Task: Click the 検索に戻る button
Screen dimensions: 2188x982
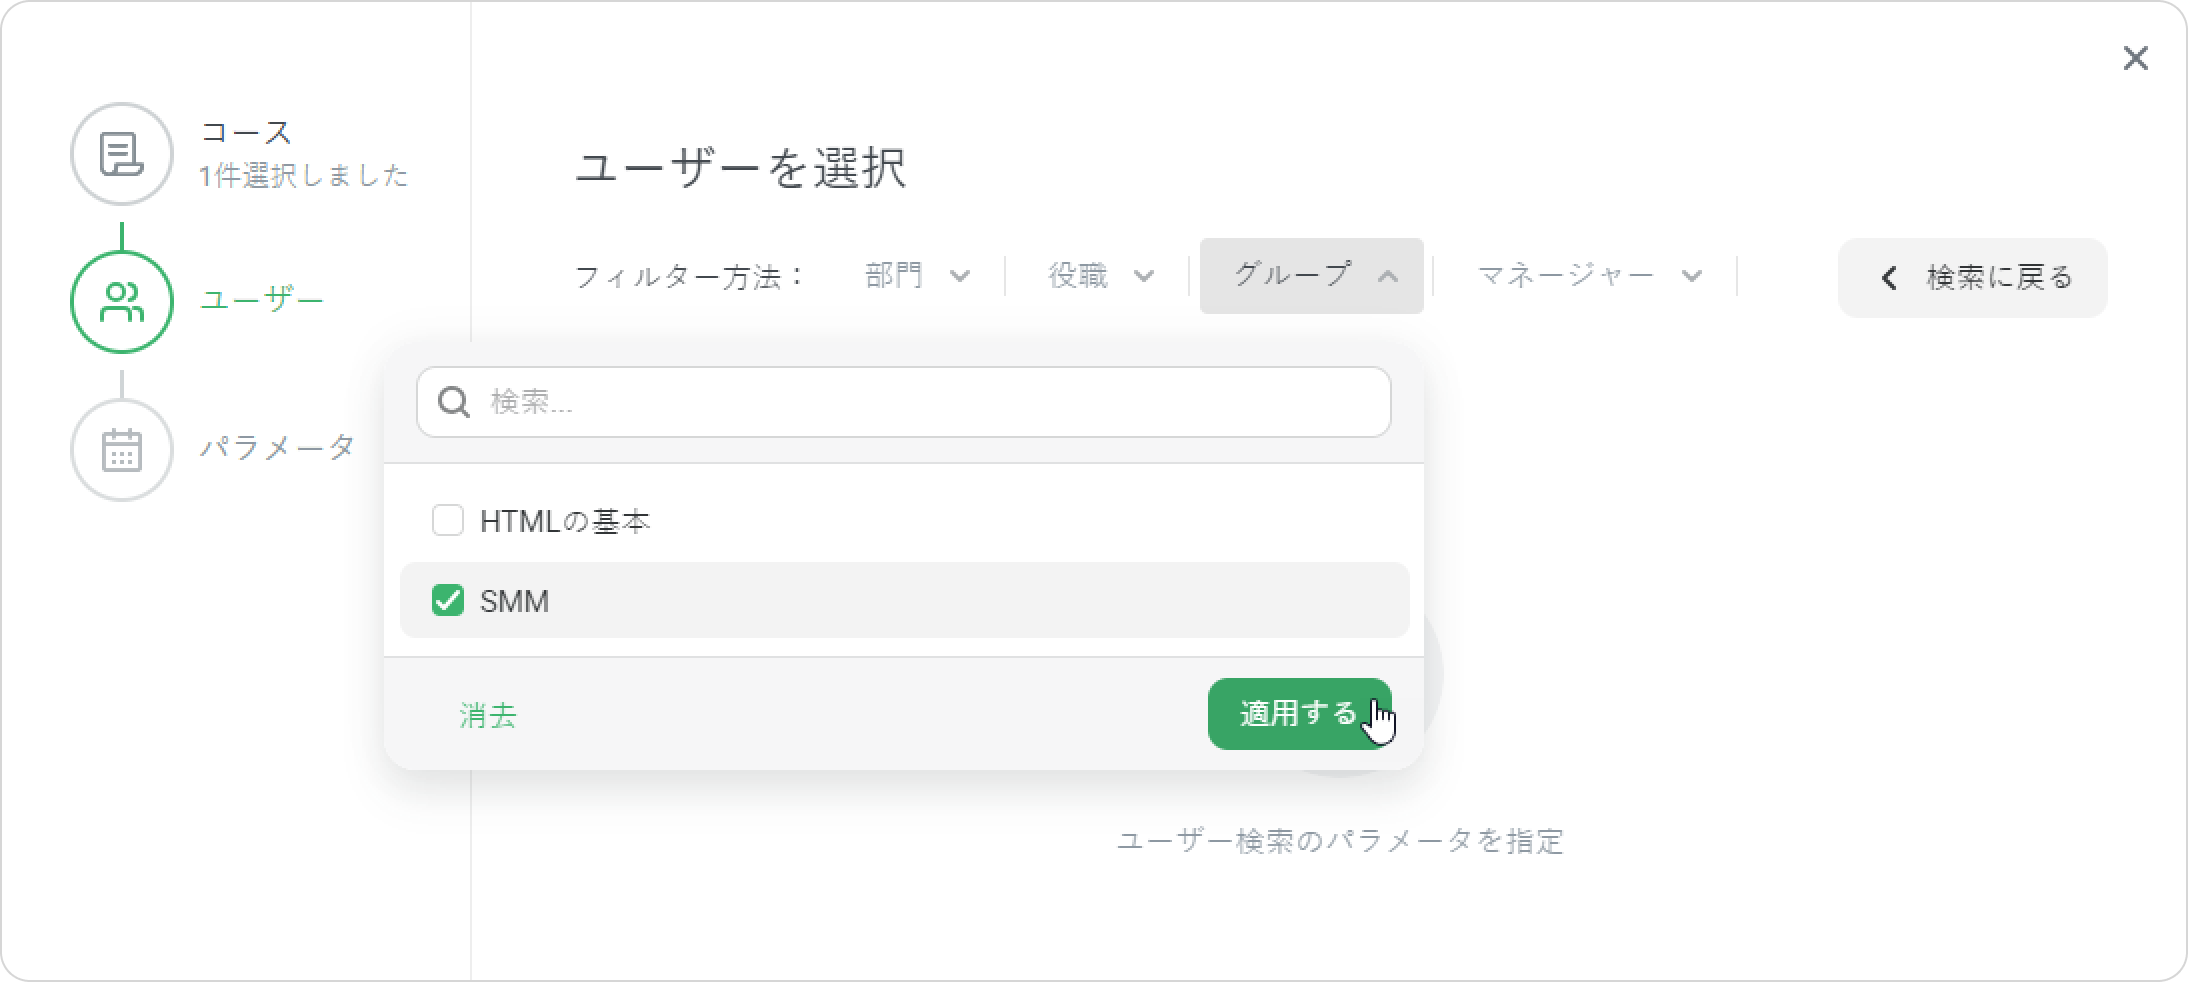Action: point(1972,278)
